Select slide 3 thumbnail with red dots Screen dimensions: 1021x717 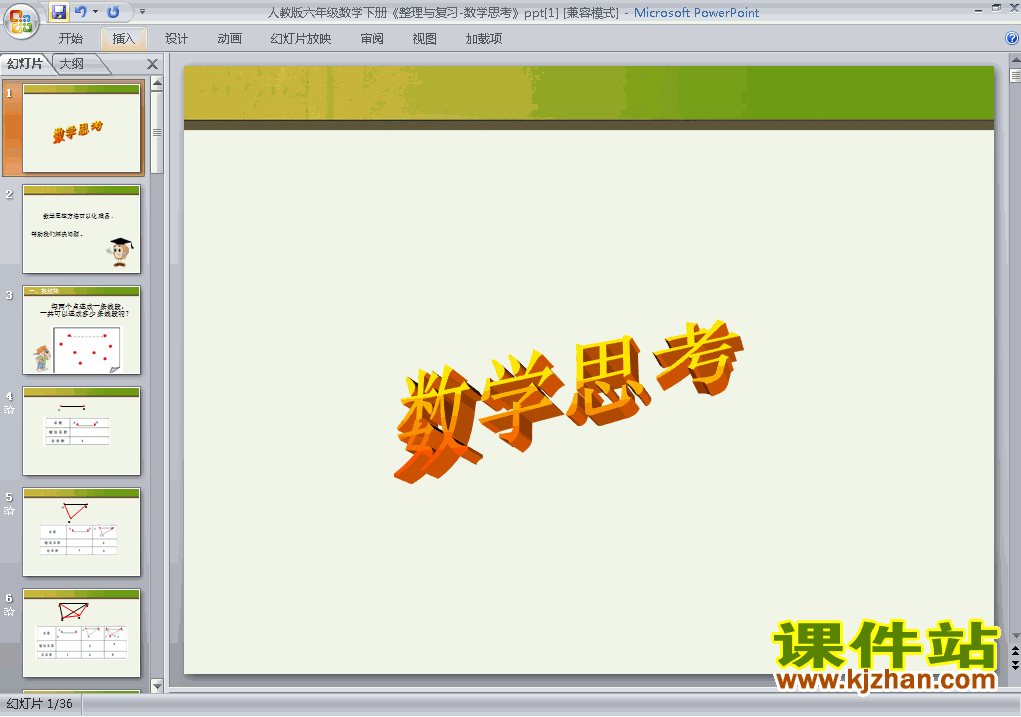click(81, 330)
